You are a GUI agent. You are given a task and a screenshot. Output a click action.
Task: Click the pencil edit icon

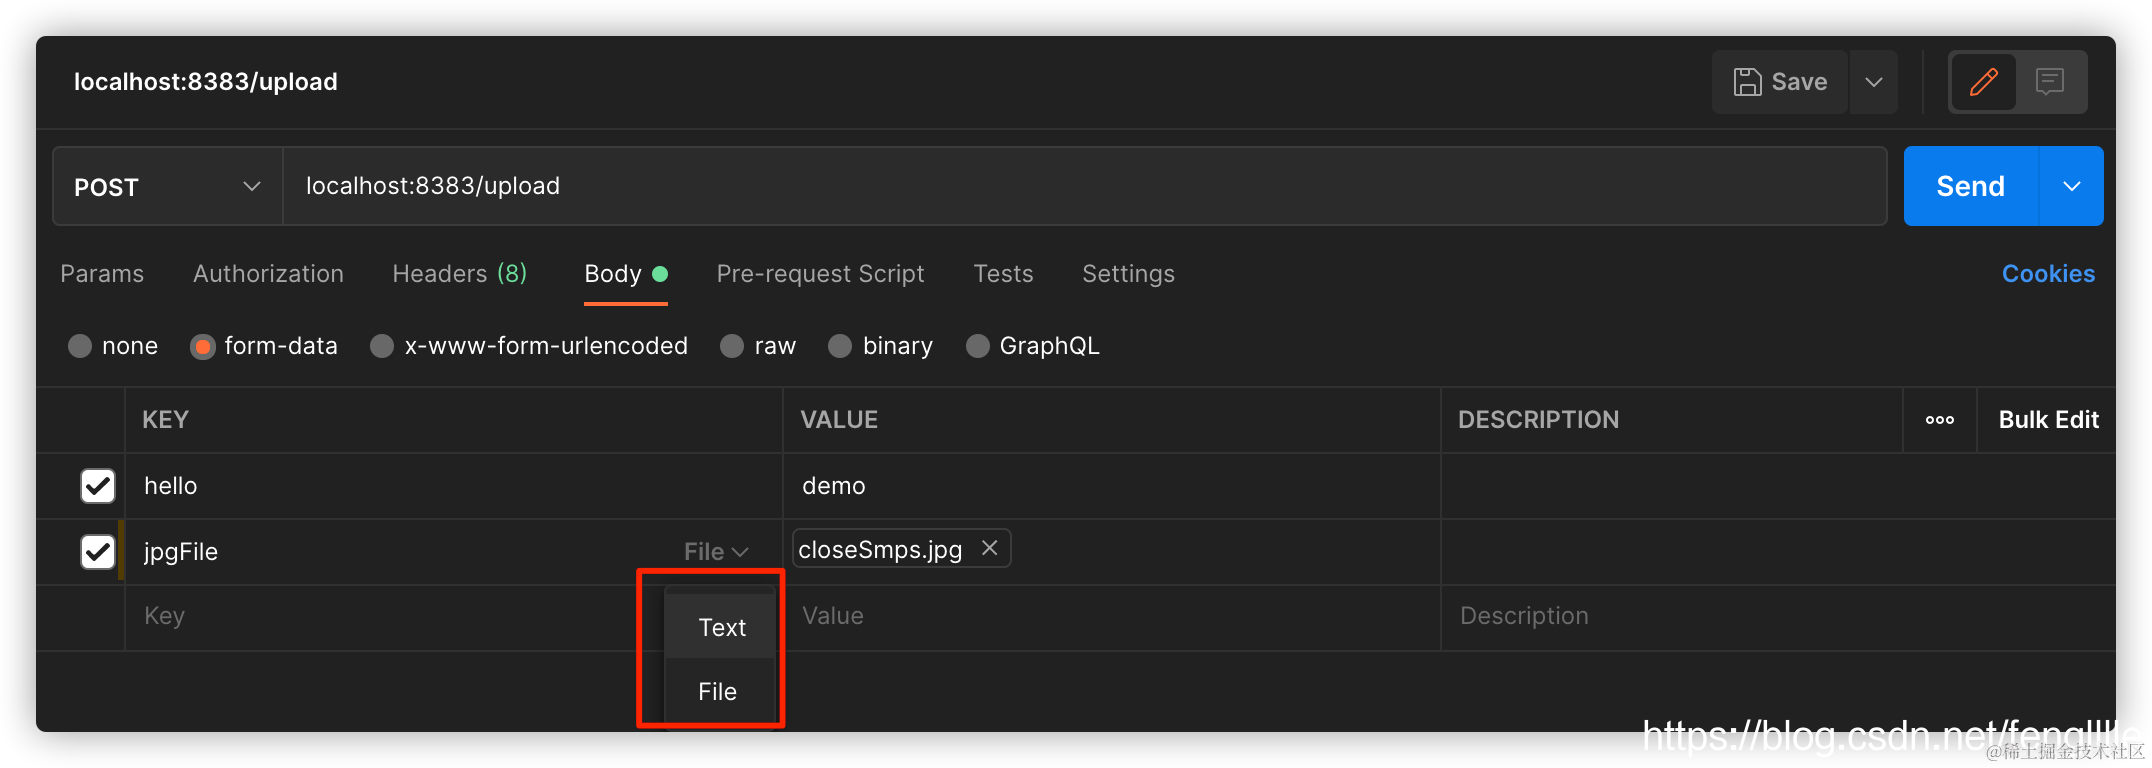(x=1983, y=82)
